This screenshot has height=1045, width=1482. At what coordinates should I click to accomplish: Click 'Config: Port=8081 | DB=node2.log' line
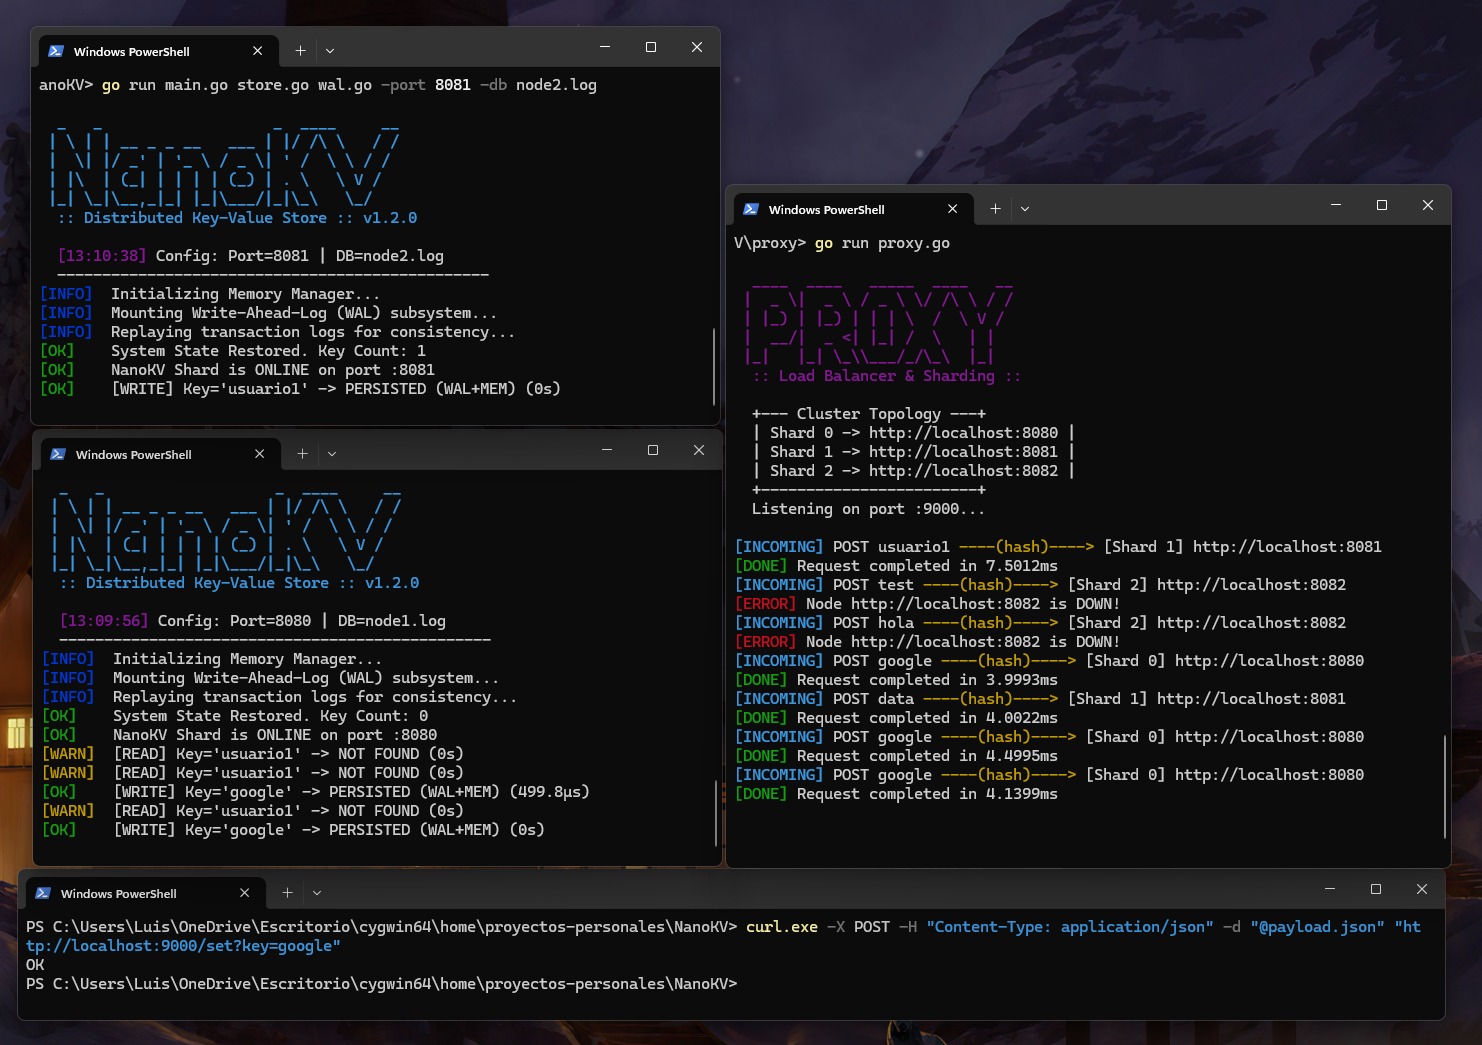pyautogui.click(x=299, y=256)
